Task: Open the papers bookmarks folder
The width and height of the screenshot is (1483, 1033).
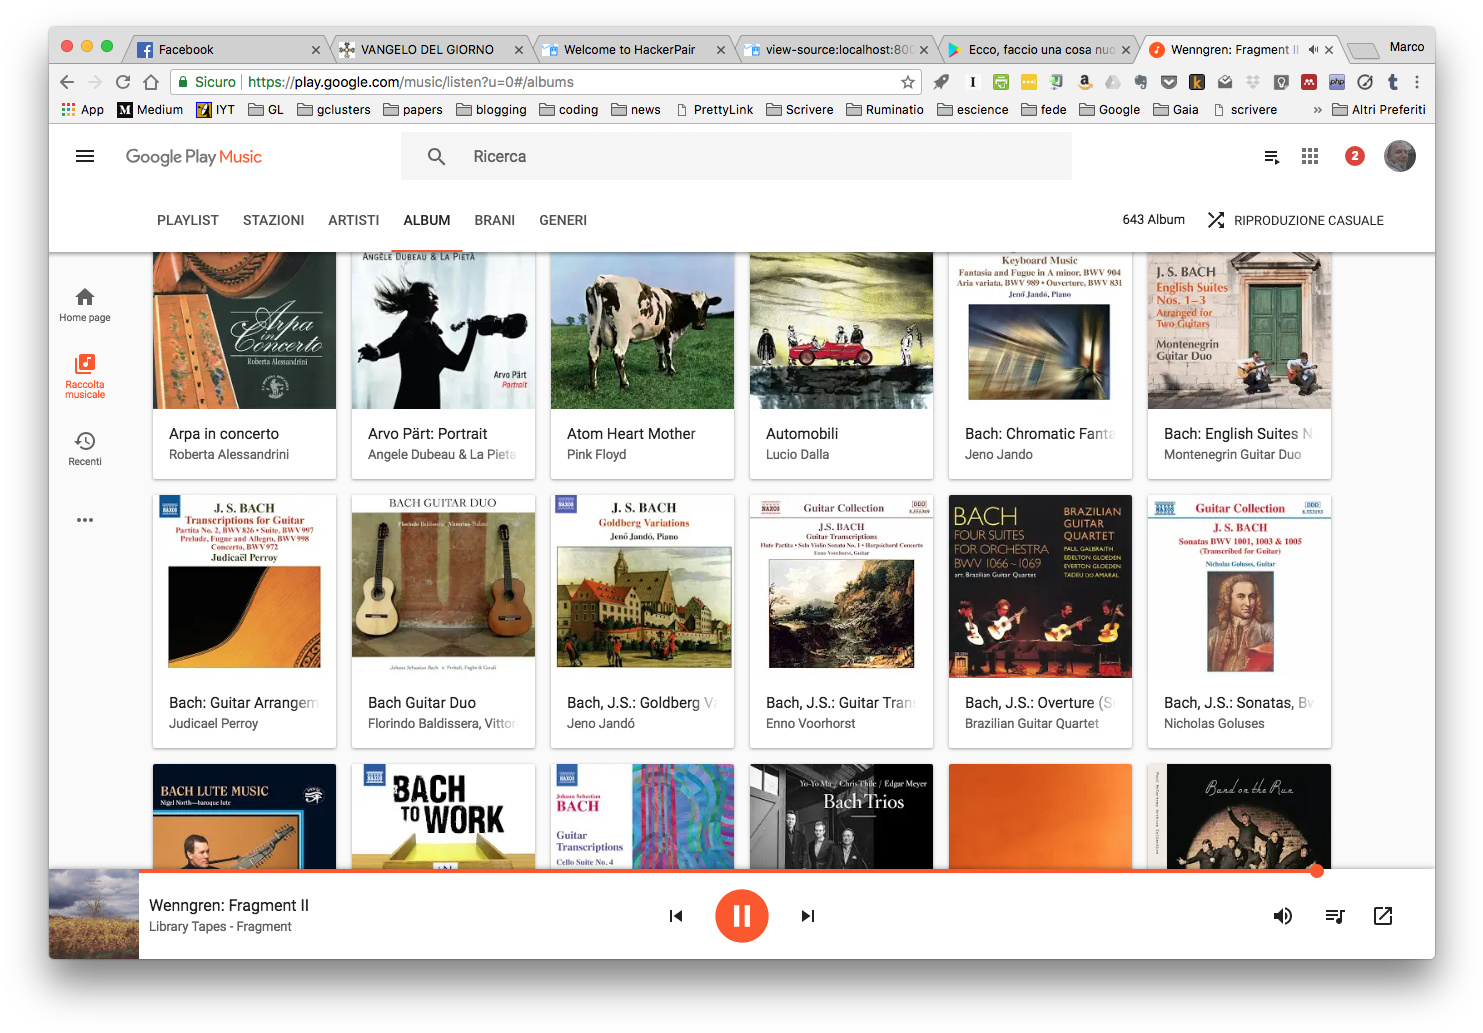Action: tap(413, 110)
